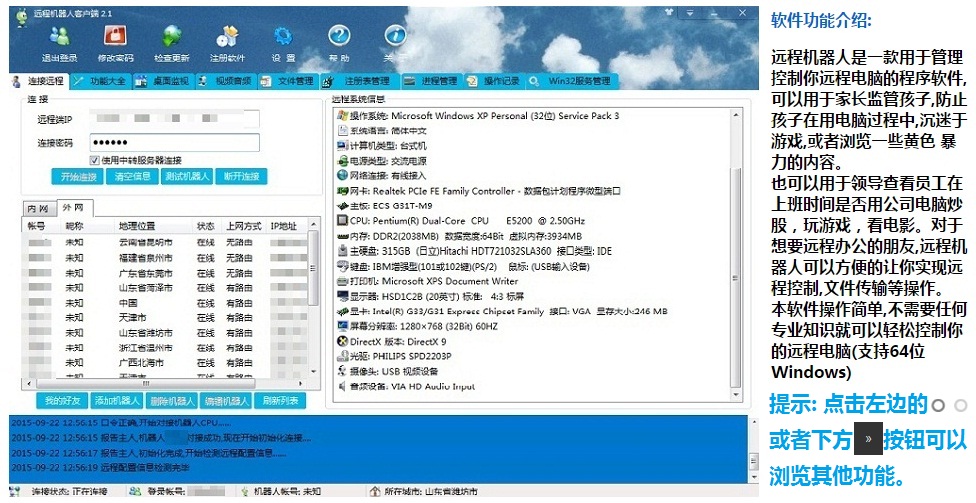The height and width of the screenshot is (503, 976).
Task: Focus the 连接密码 password field
Action: click(x=174, y=143)
